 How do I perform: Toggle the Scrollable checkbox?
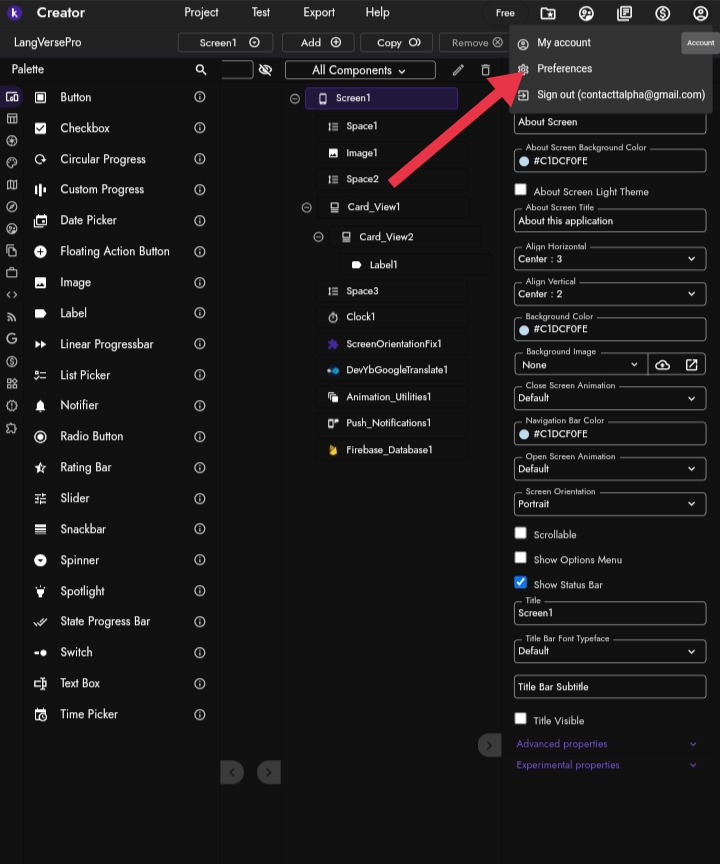520,533
